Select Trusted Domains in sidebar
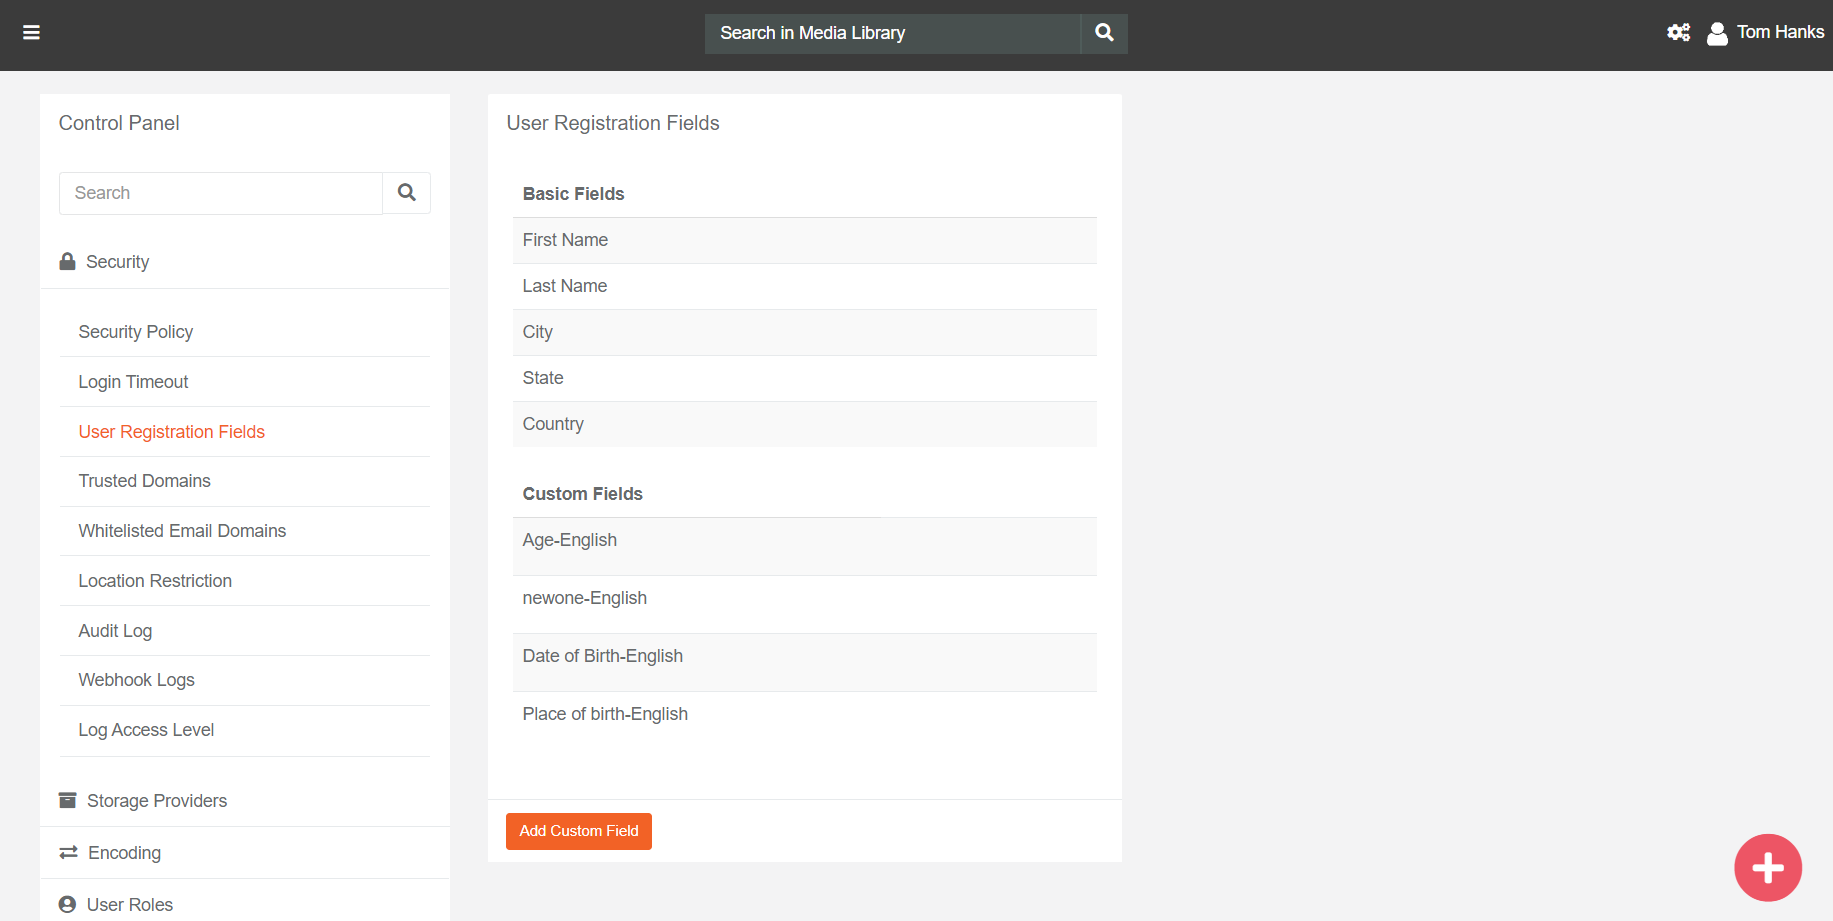 [145, 481]
